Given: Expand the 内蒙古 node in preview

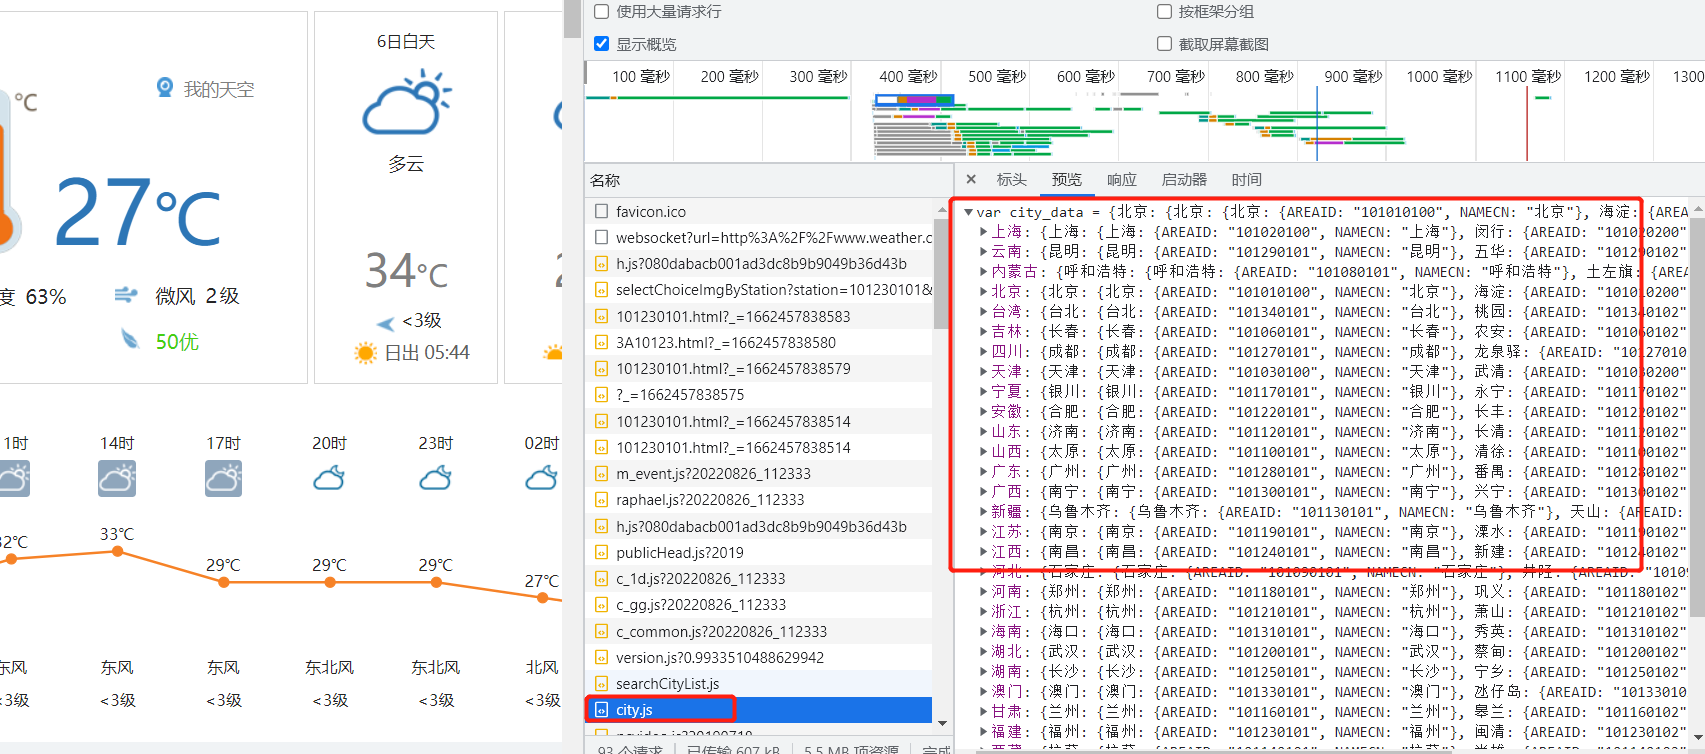Looking at the screenshot, I should [983, 272].
